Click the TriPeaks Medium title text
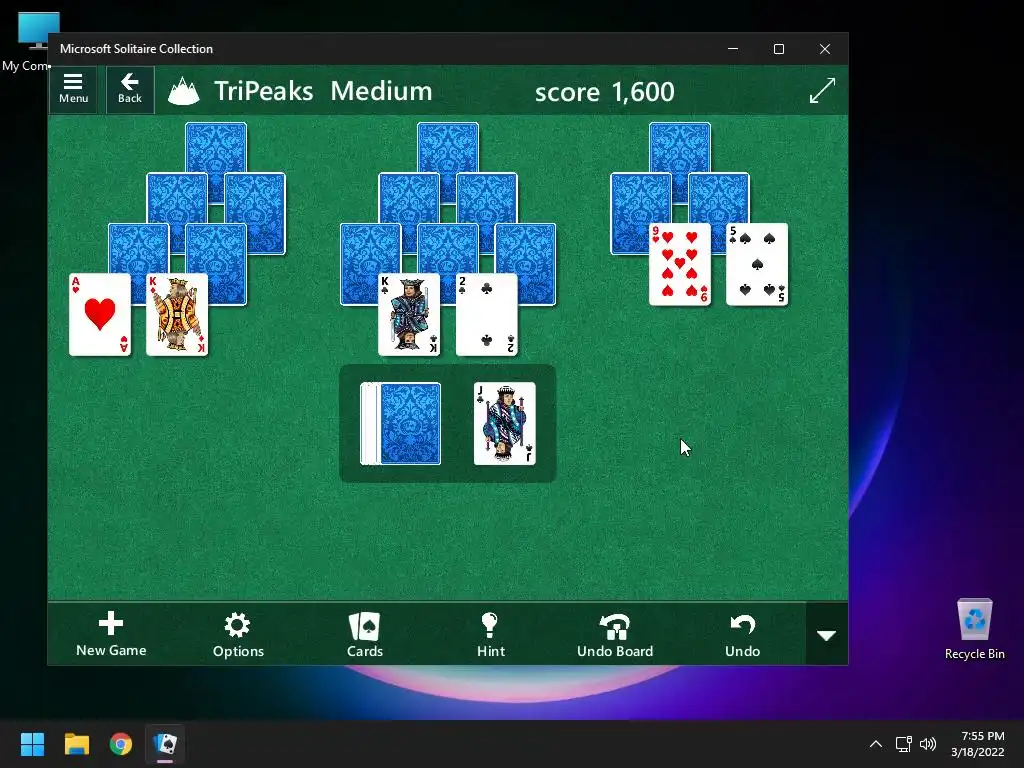 [323, 91]
